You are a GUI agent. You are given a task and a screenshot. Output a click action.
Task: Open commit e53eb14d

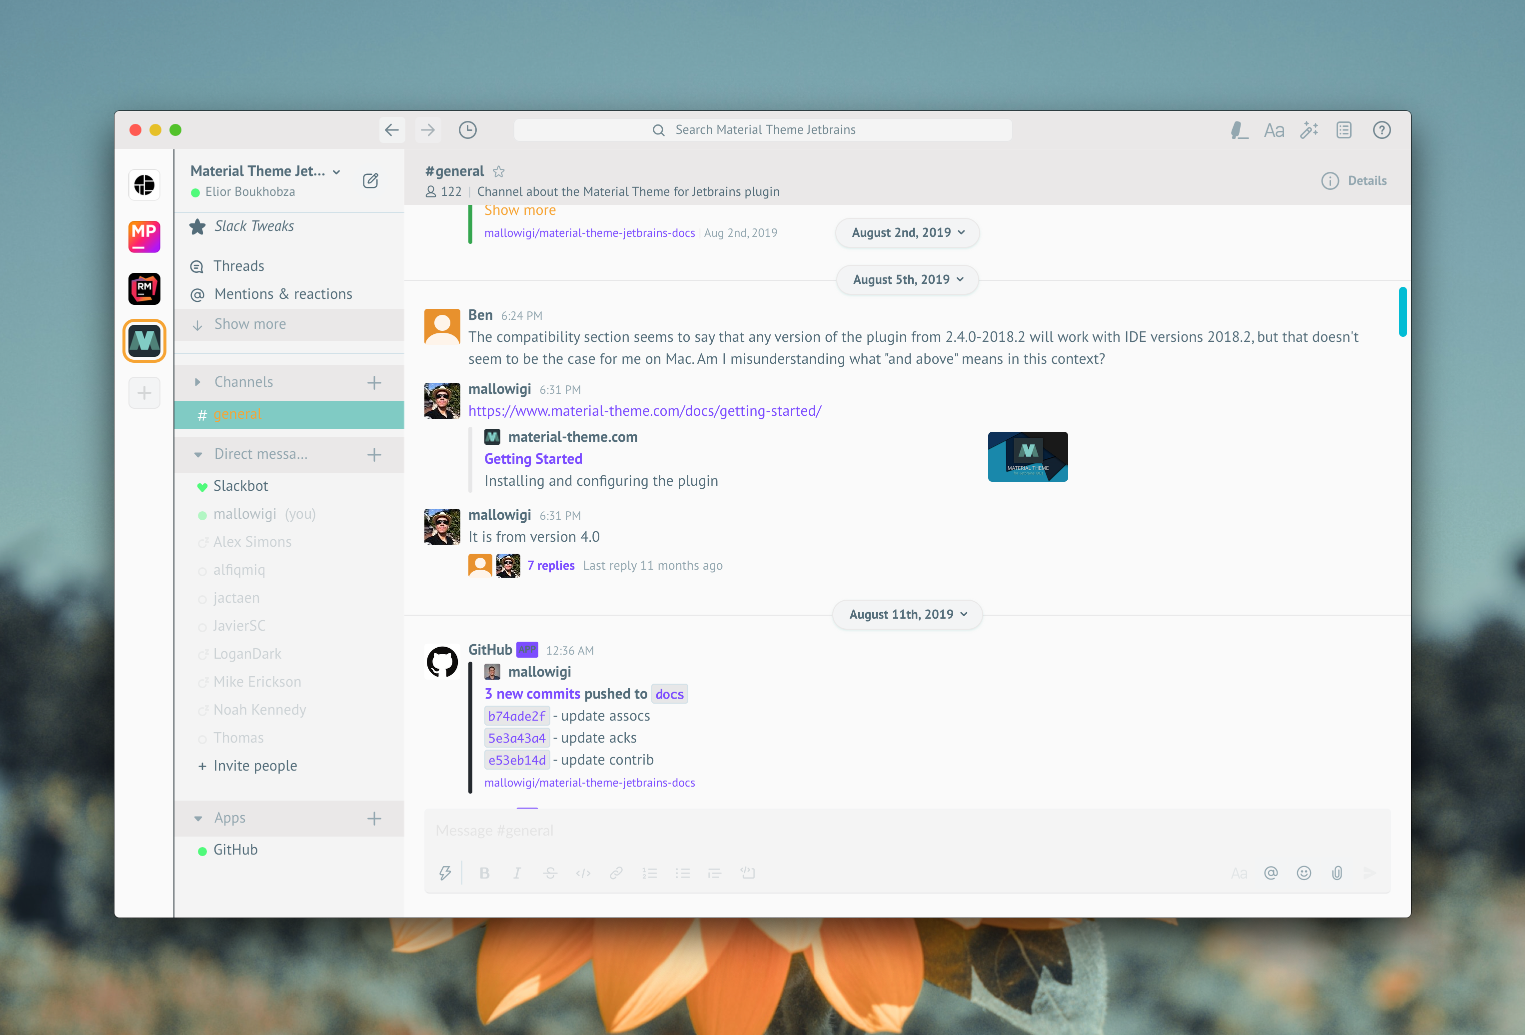click(517, 760)
